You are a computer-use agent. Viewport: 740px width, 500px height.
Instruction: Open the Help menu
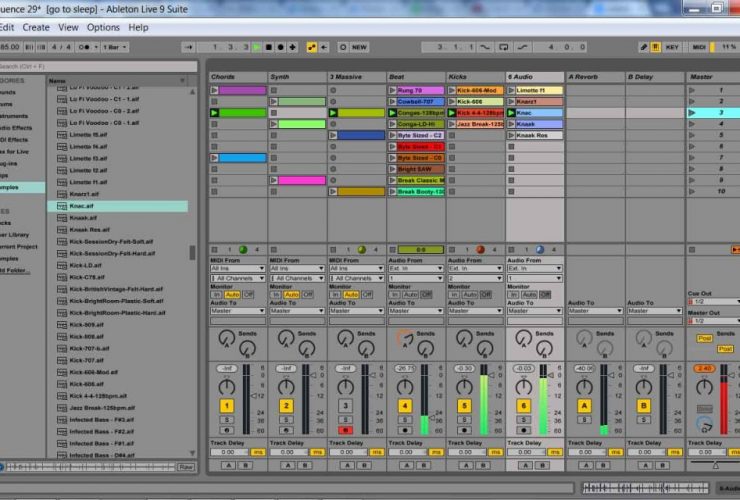click(138, 27)
